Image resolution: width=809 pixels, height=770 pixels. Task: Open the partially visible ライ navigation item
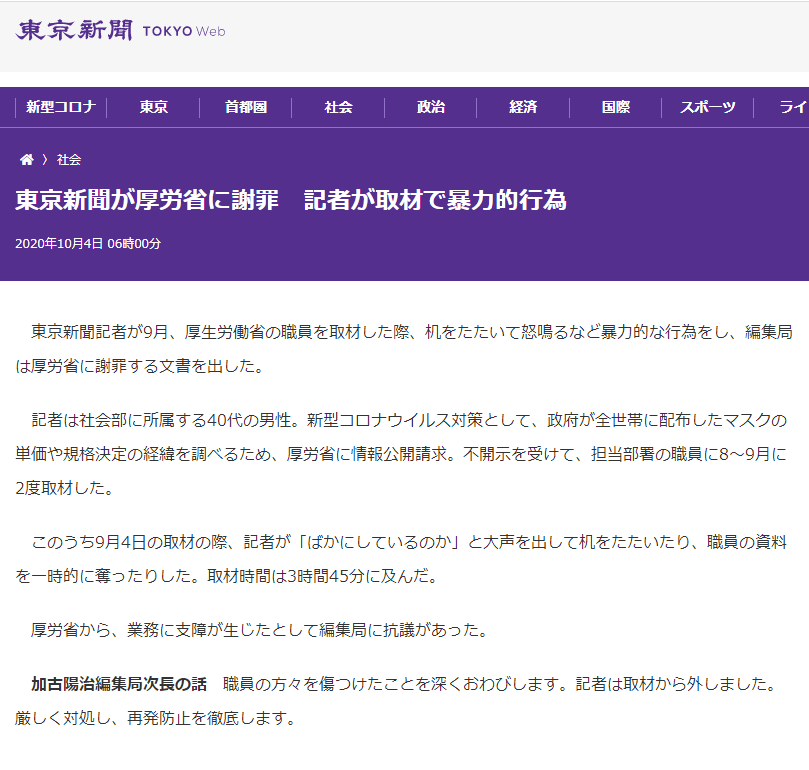[x=794, y=107]
